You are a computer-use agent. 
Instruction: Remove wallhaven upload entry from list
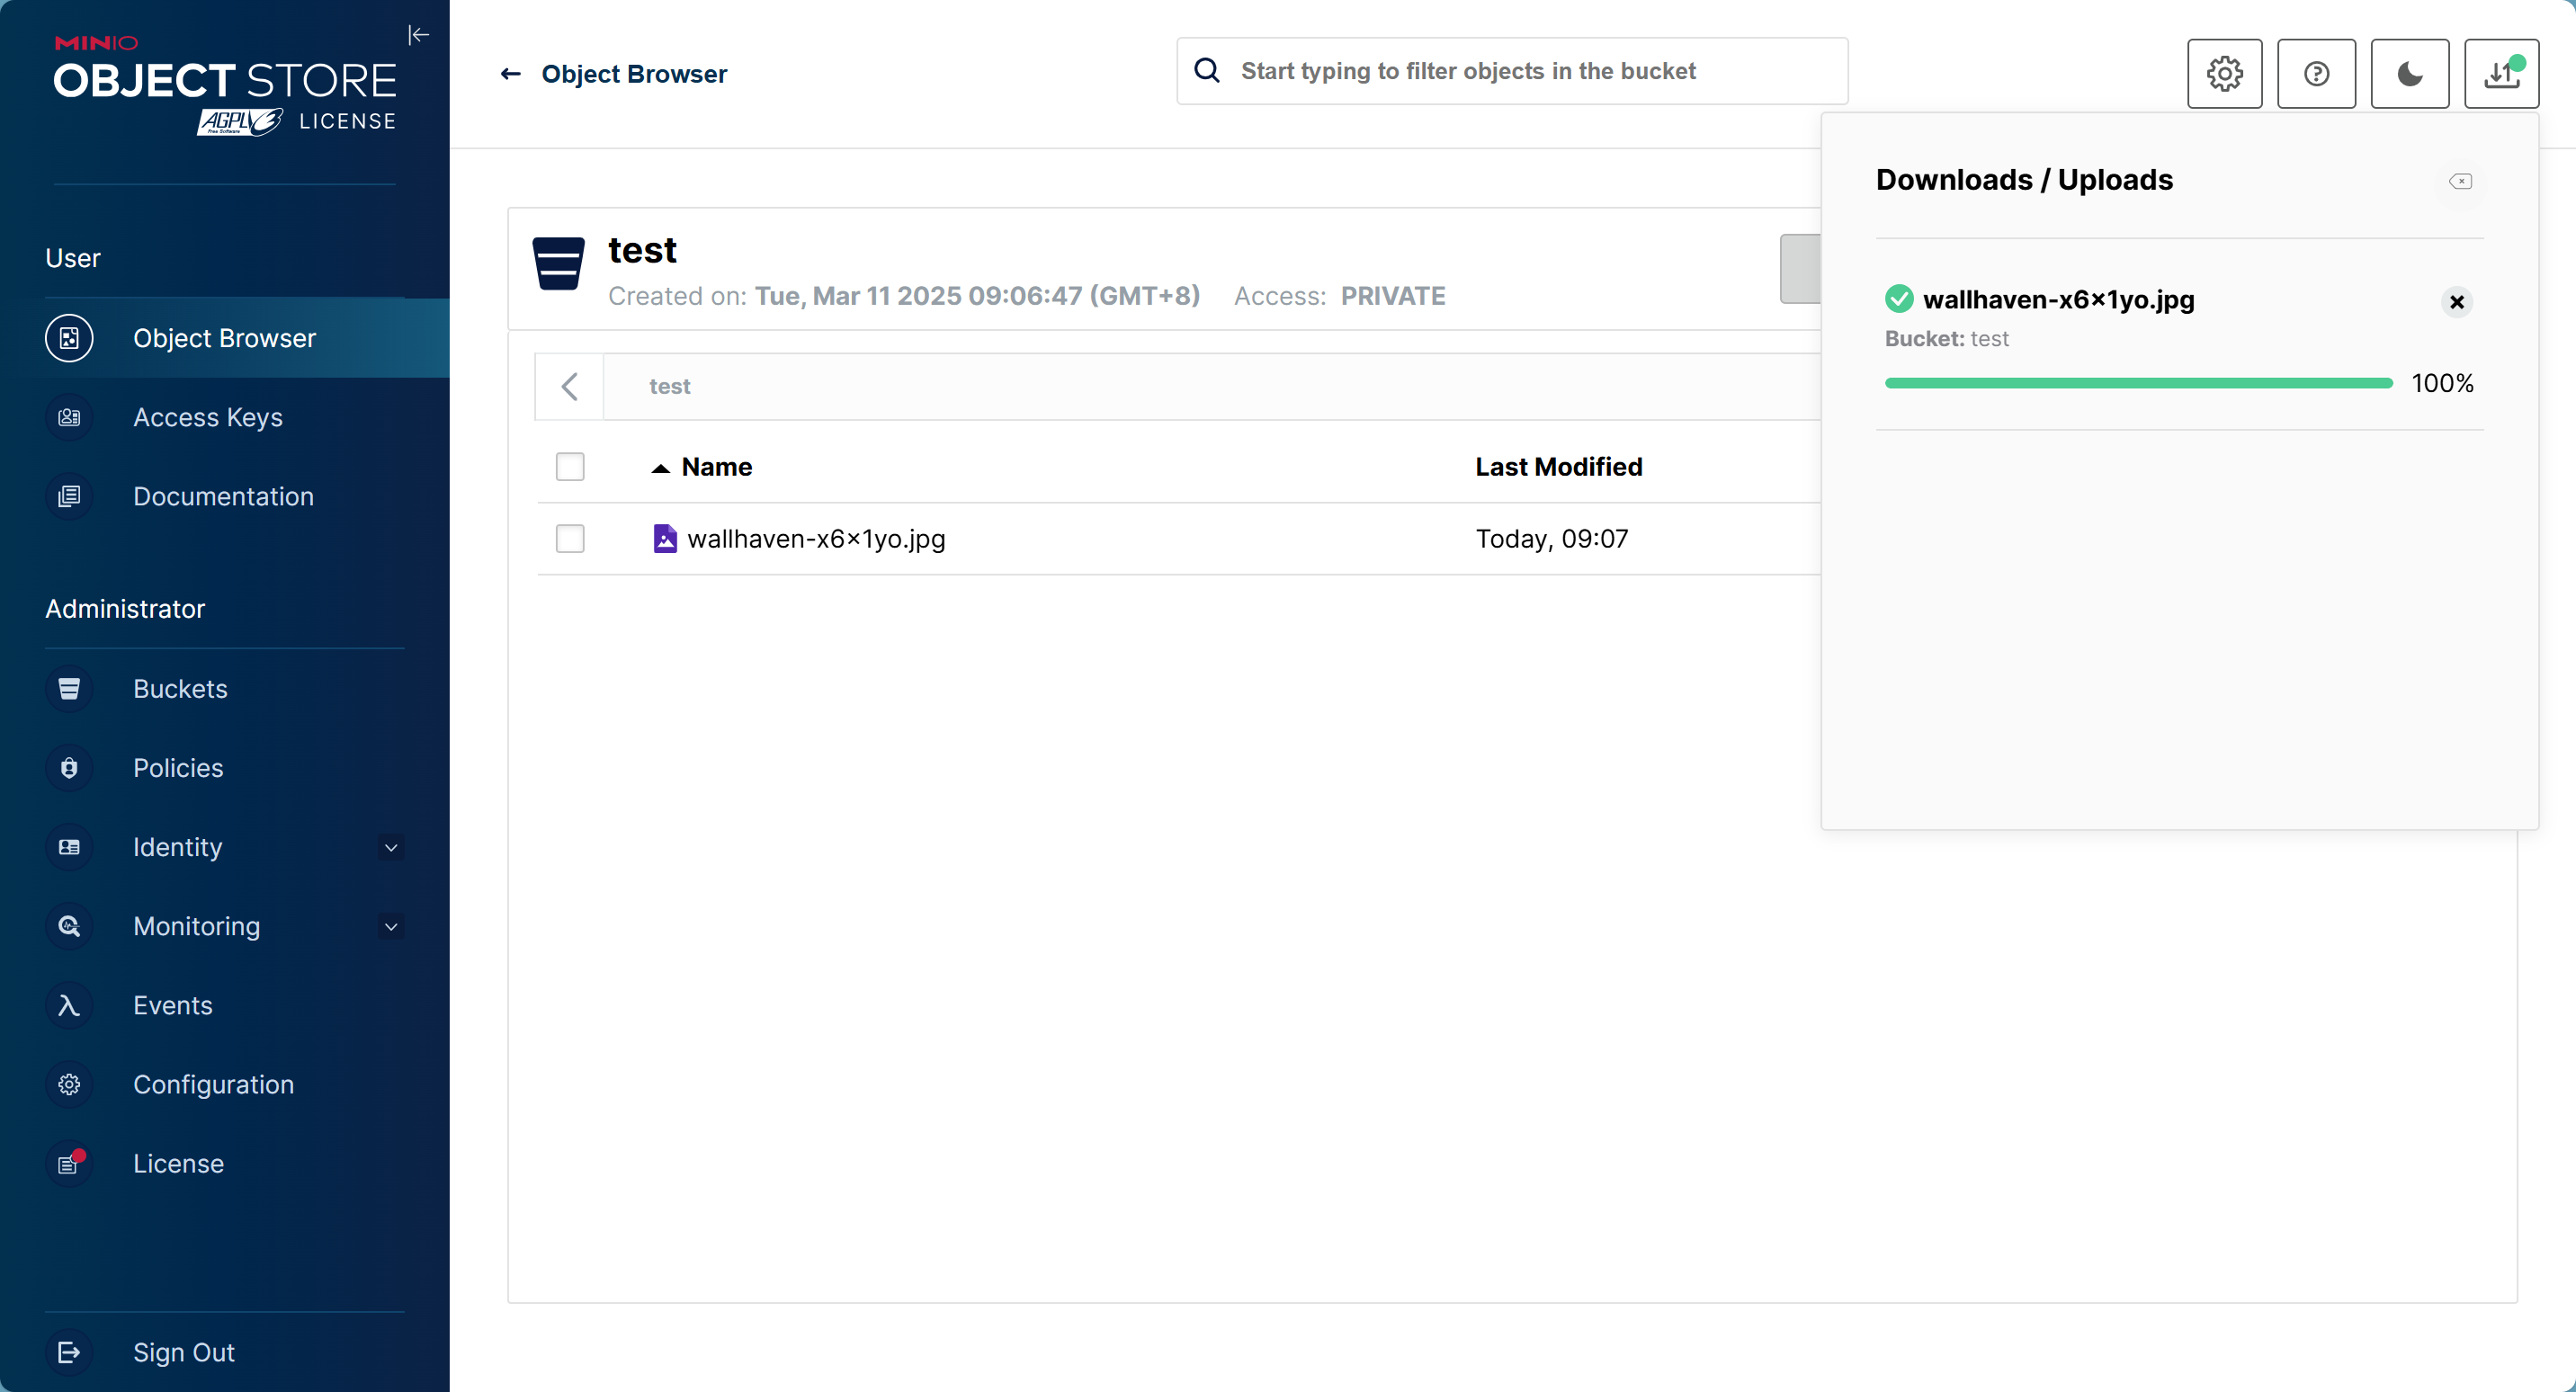pyautogui.click(x=2456, y=302)
